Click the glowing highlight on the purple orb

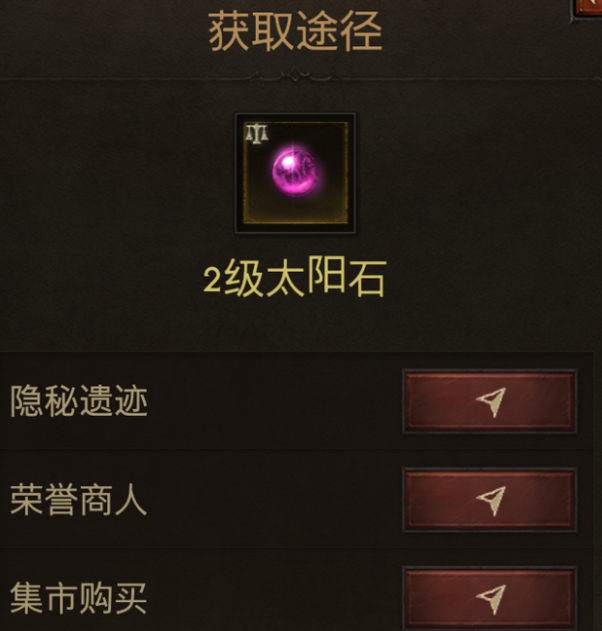[x=289, y=162]
